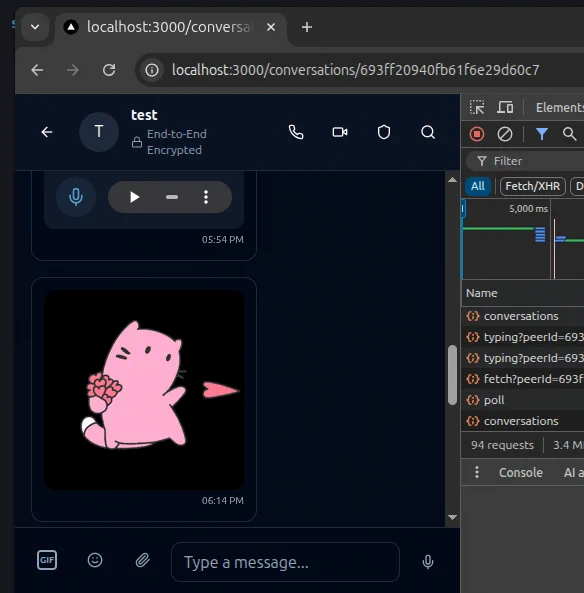Screen dimensions: 584x593
Task: Select the 'fetch?peerId' request
Action: click(523, 379)
